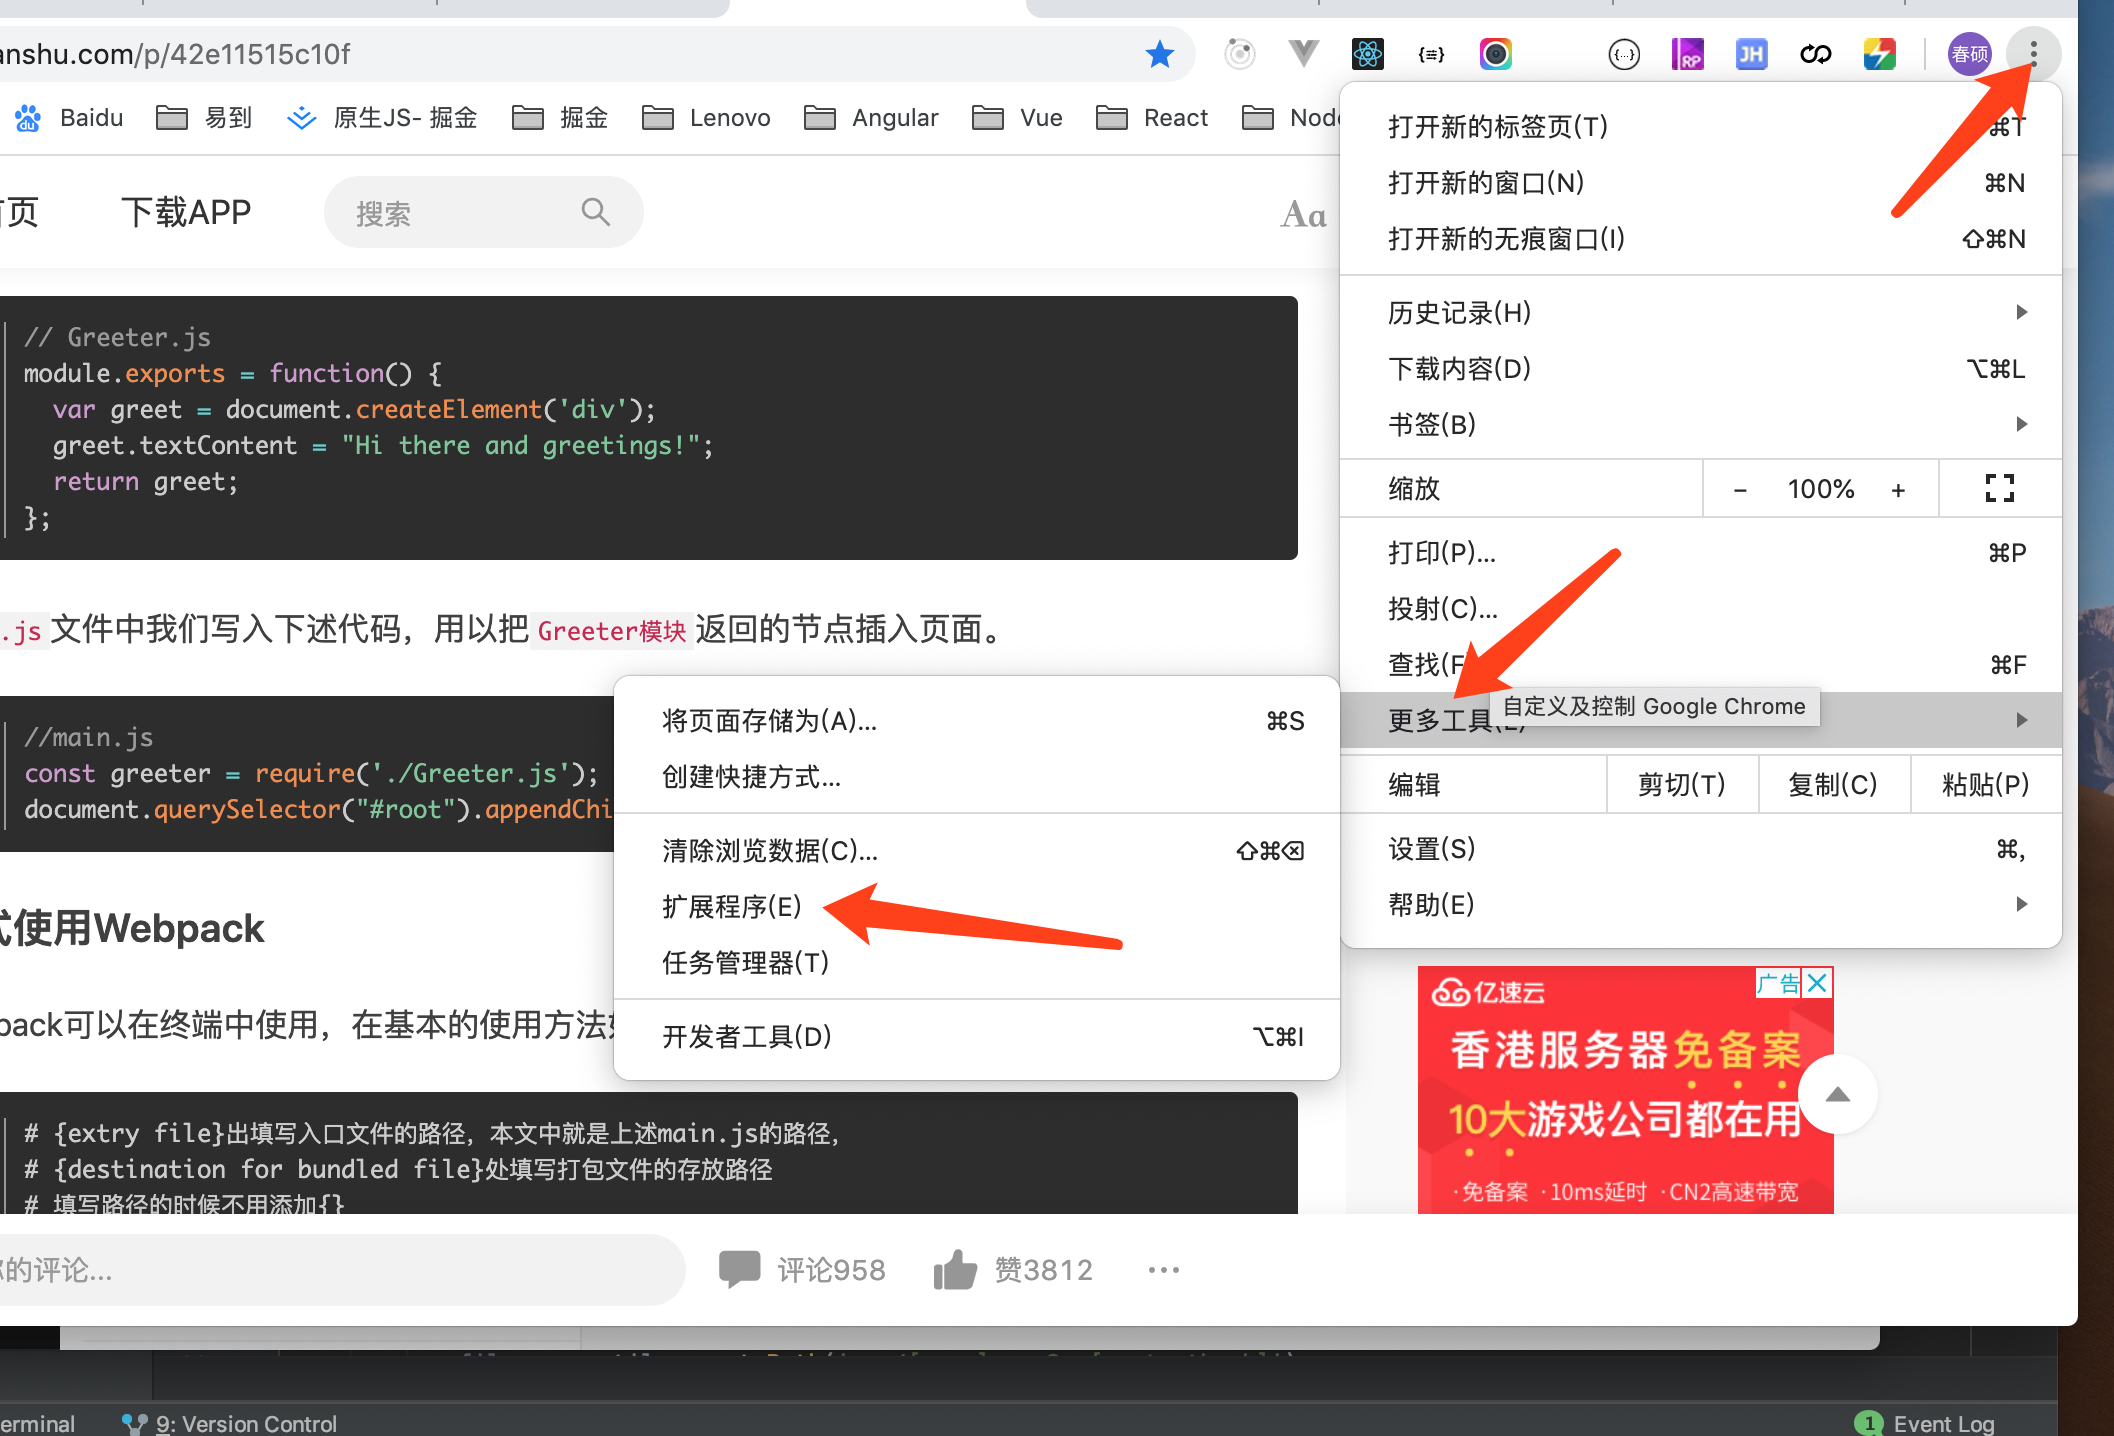The image size is (2114, 1436).
Task: Close the advertisement with X button
Action: (1818, 983)
